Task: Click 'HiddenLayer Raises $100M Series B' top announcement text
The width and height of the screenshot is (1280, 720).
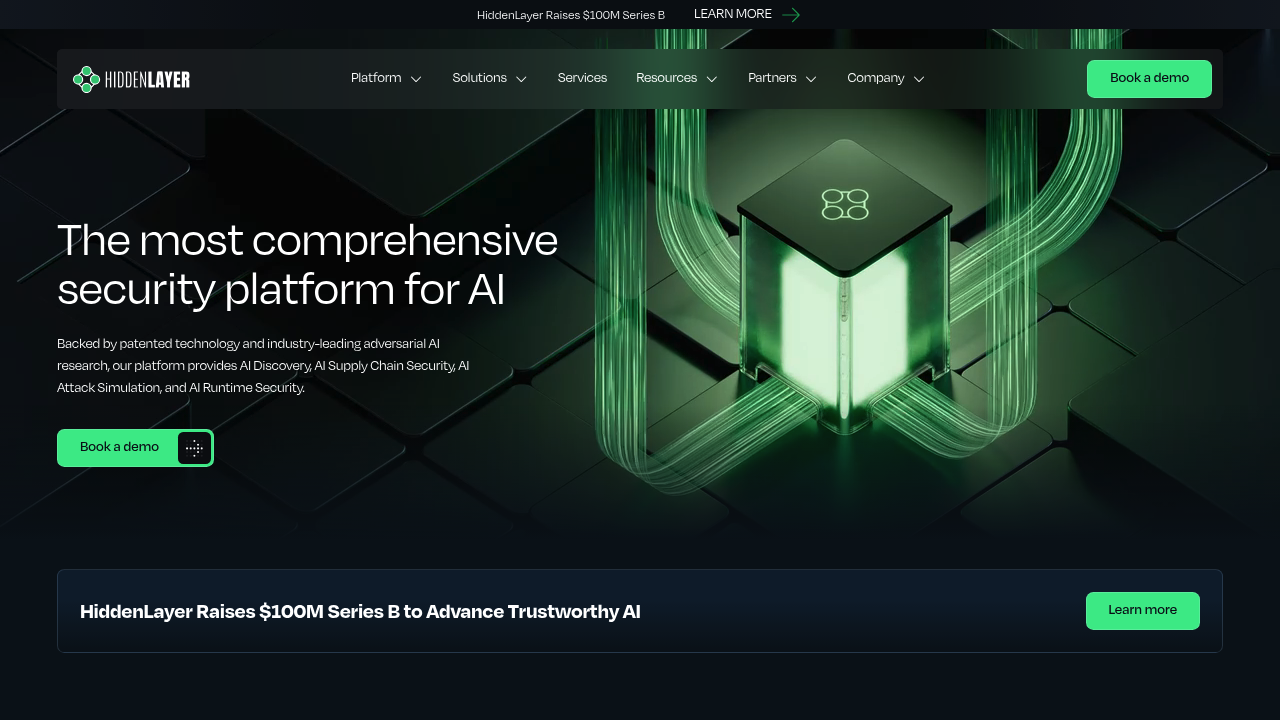Action: click(x=571, y=15)
